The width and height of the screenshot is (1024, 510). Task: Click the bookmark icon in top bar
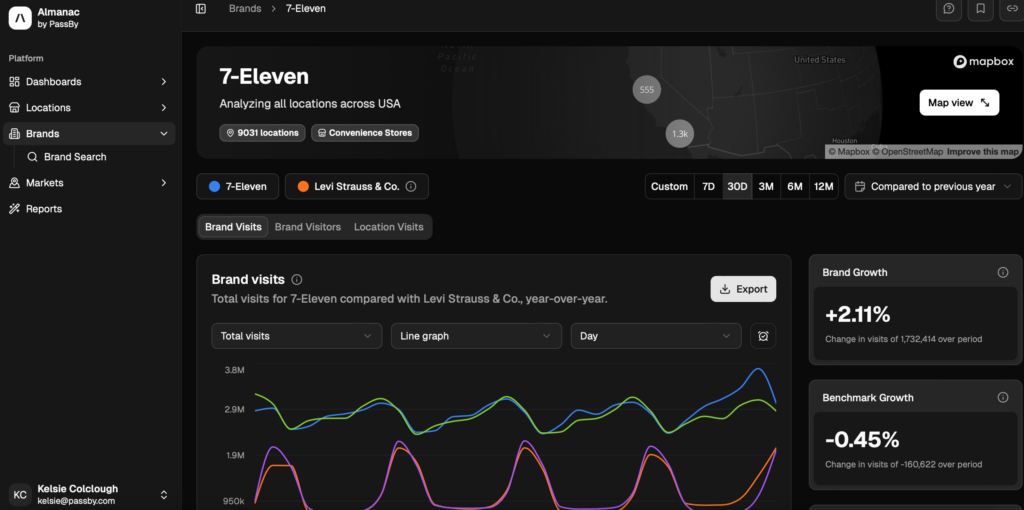tap(980, 8)
